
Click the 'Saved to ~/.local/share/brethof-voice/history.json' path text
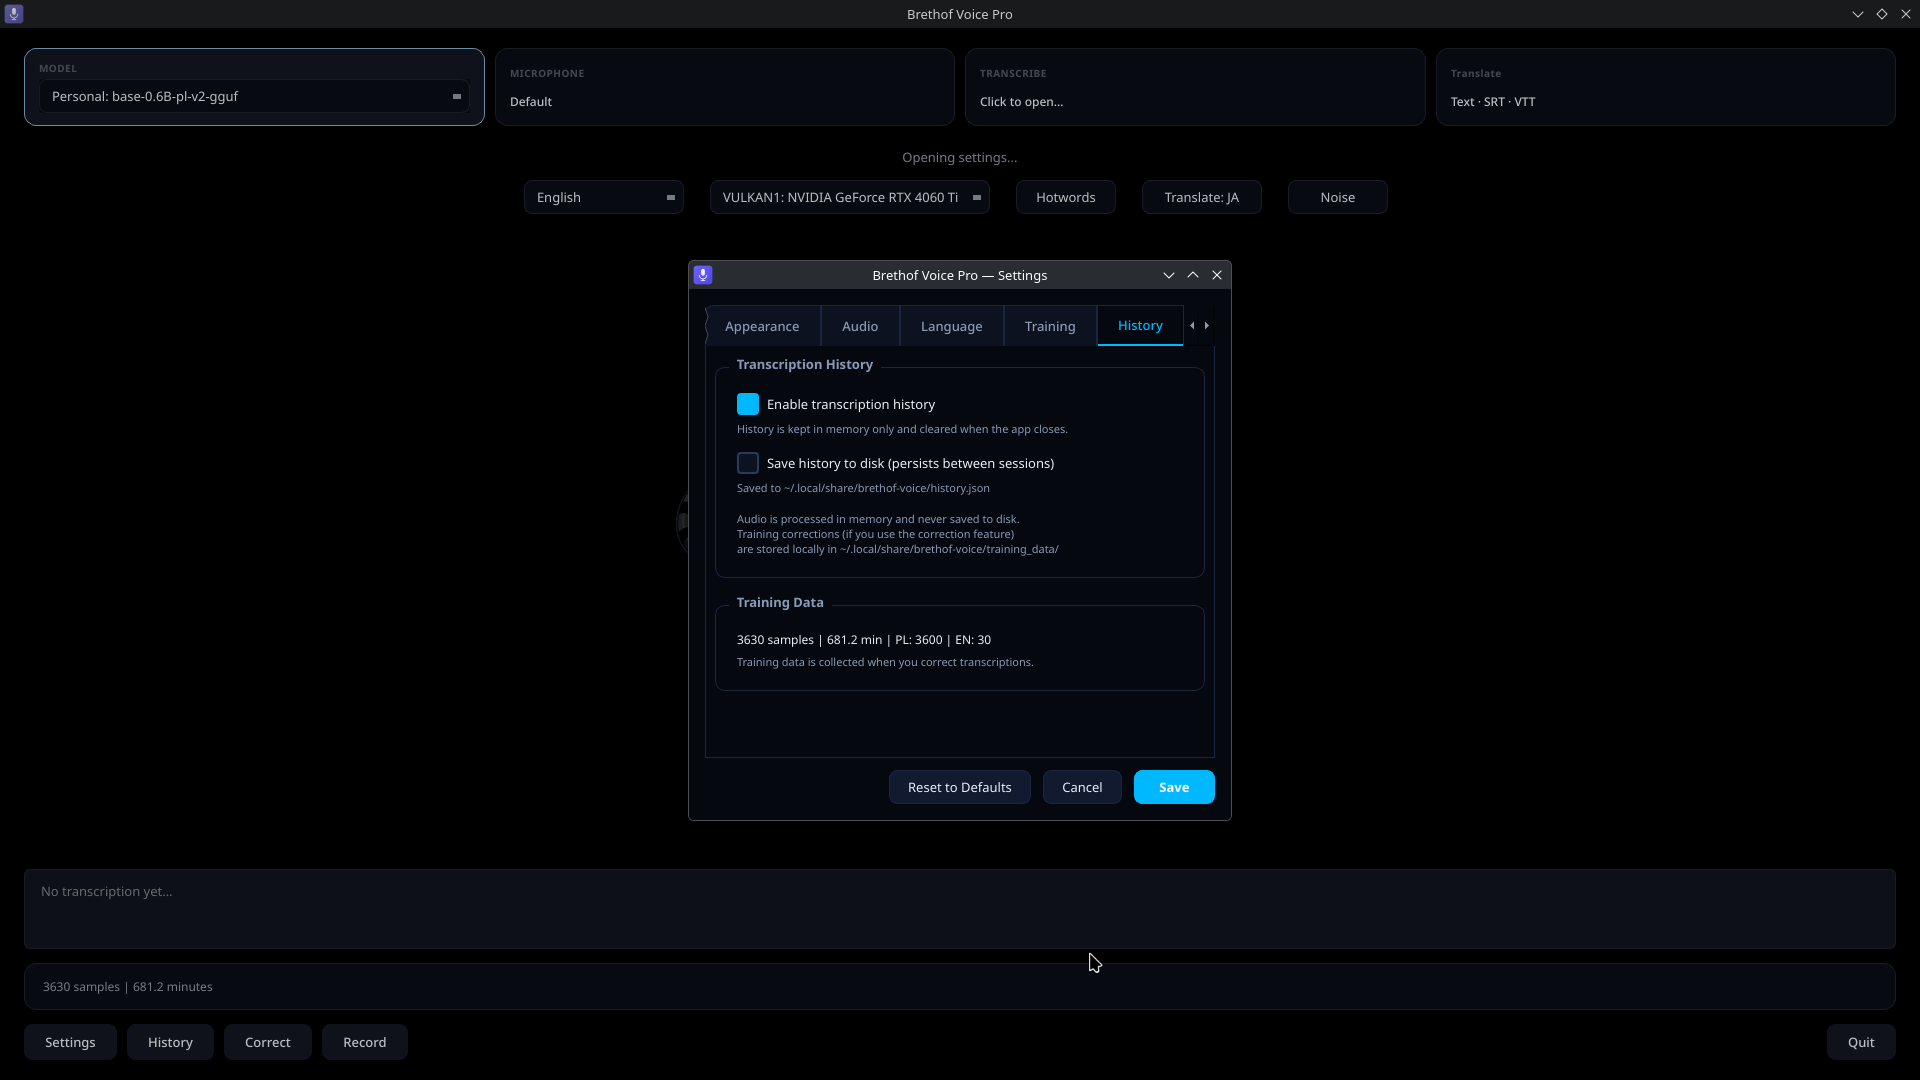(863, 488)
